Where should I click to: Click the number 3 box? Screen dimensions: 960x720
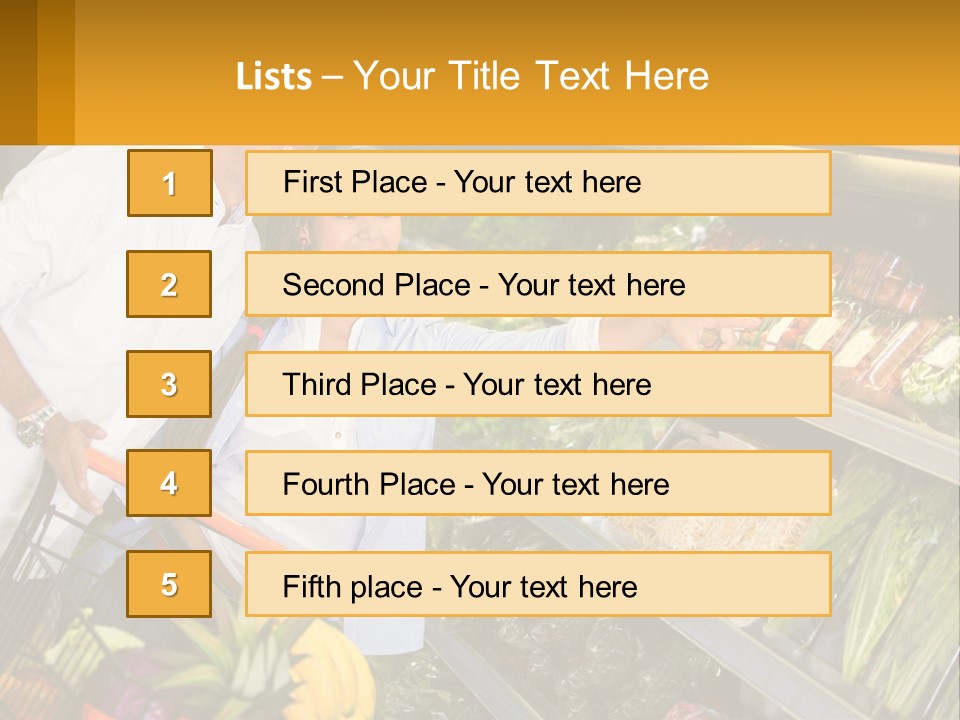click(169, 384)
